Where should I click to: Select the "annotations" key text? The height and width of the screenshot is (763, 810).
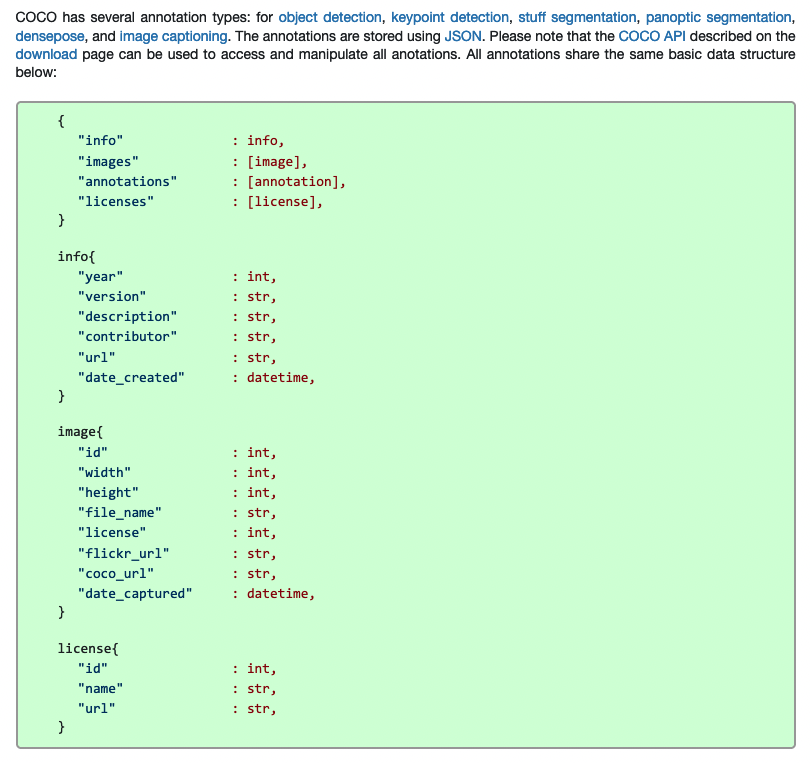(127, 182)
